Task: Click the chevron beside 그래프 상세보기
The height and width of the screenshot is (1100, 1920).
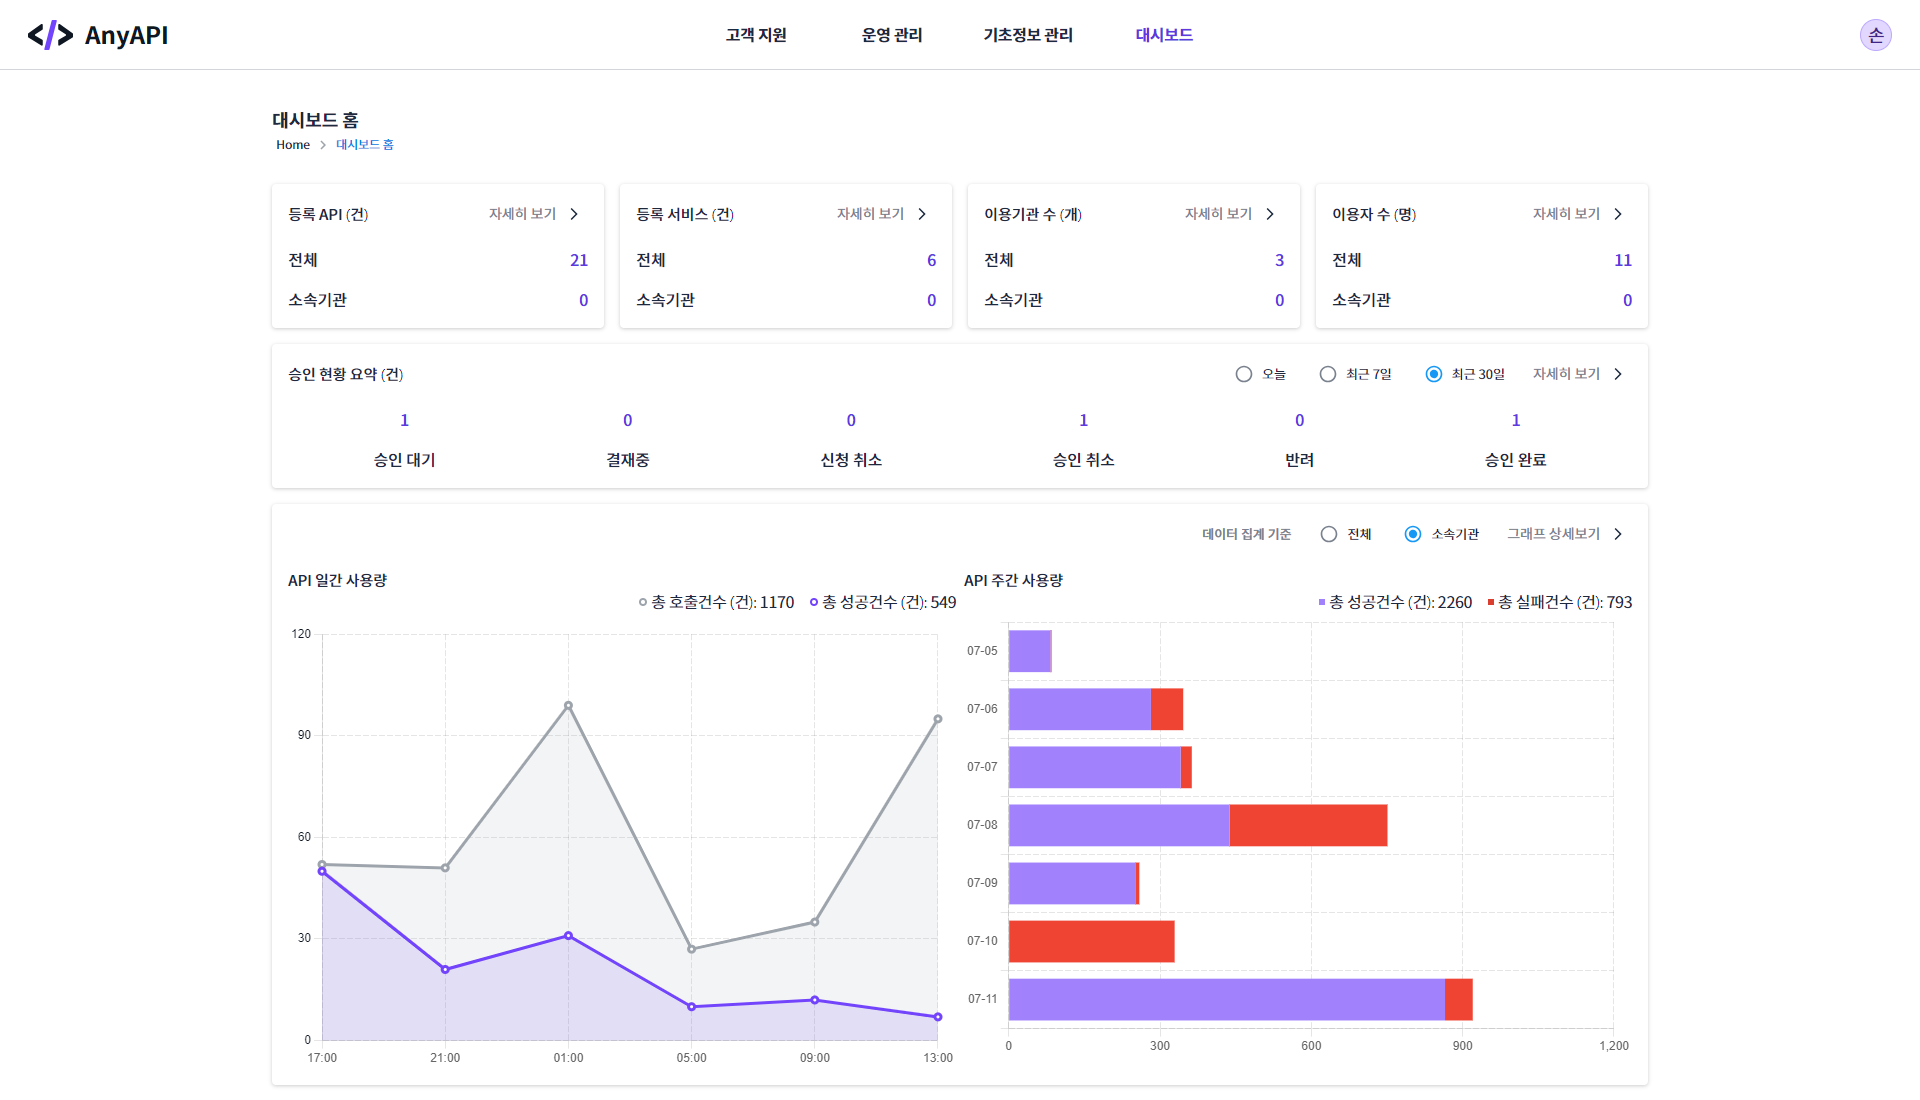Action: point(1619,533)
